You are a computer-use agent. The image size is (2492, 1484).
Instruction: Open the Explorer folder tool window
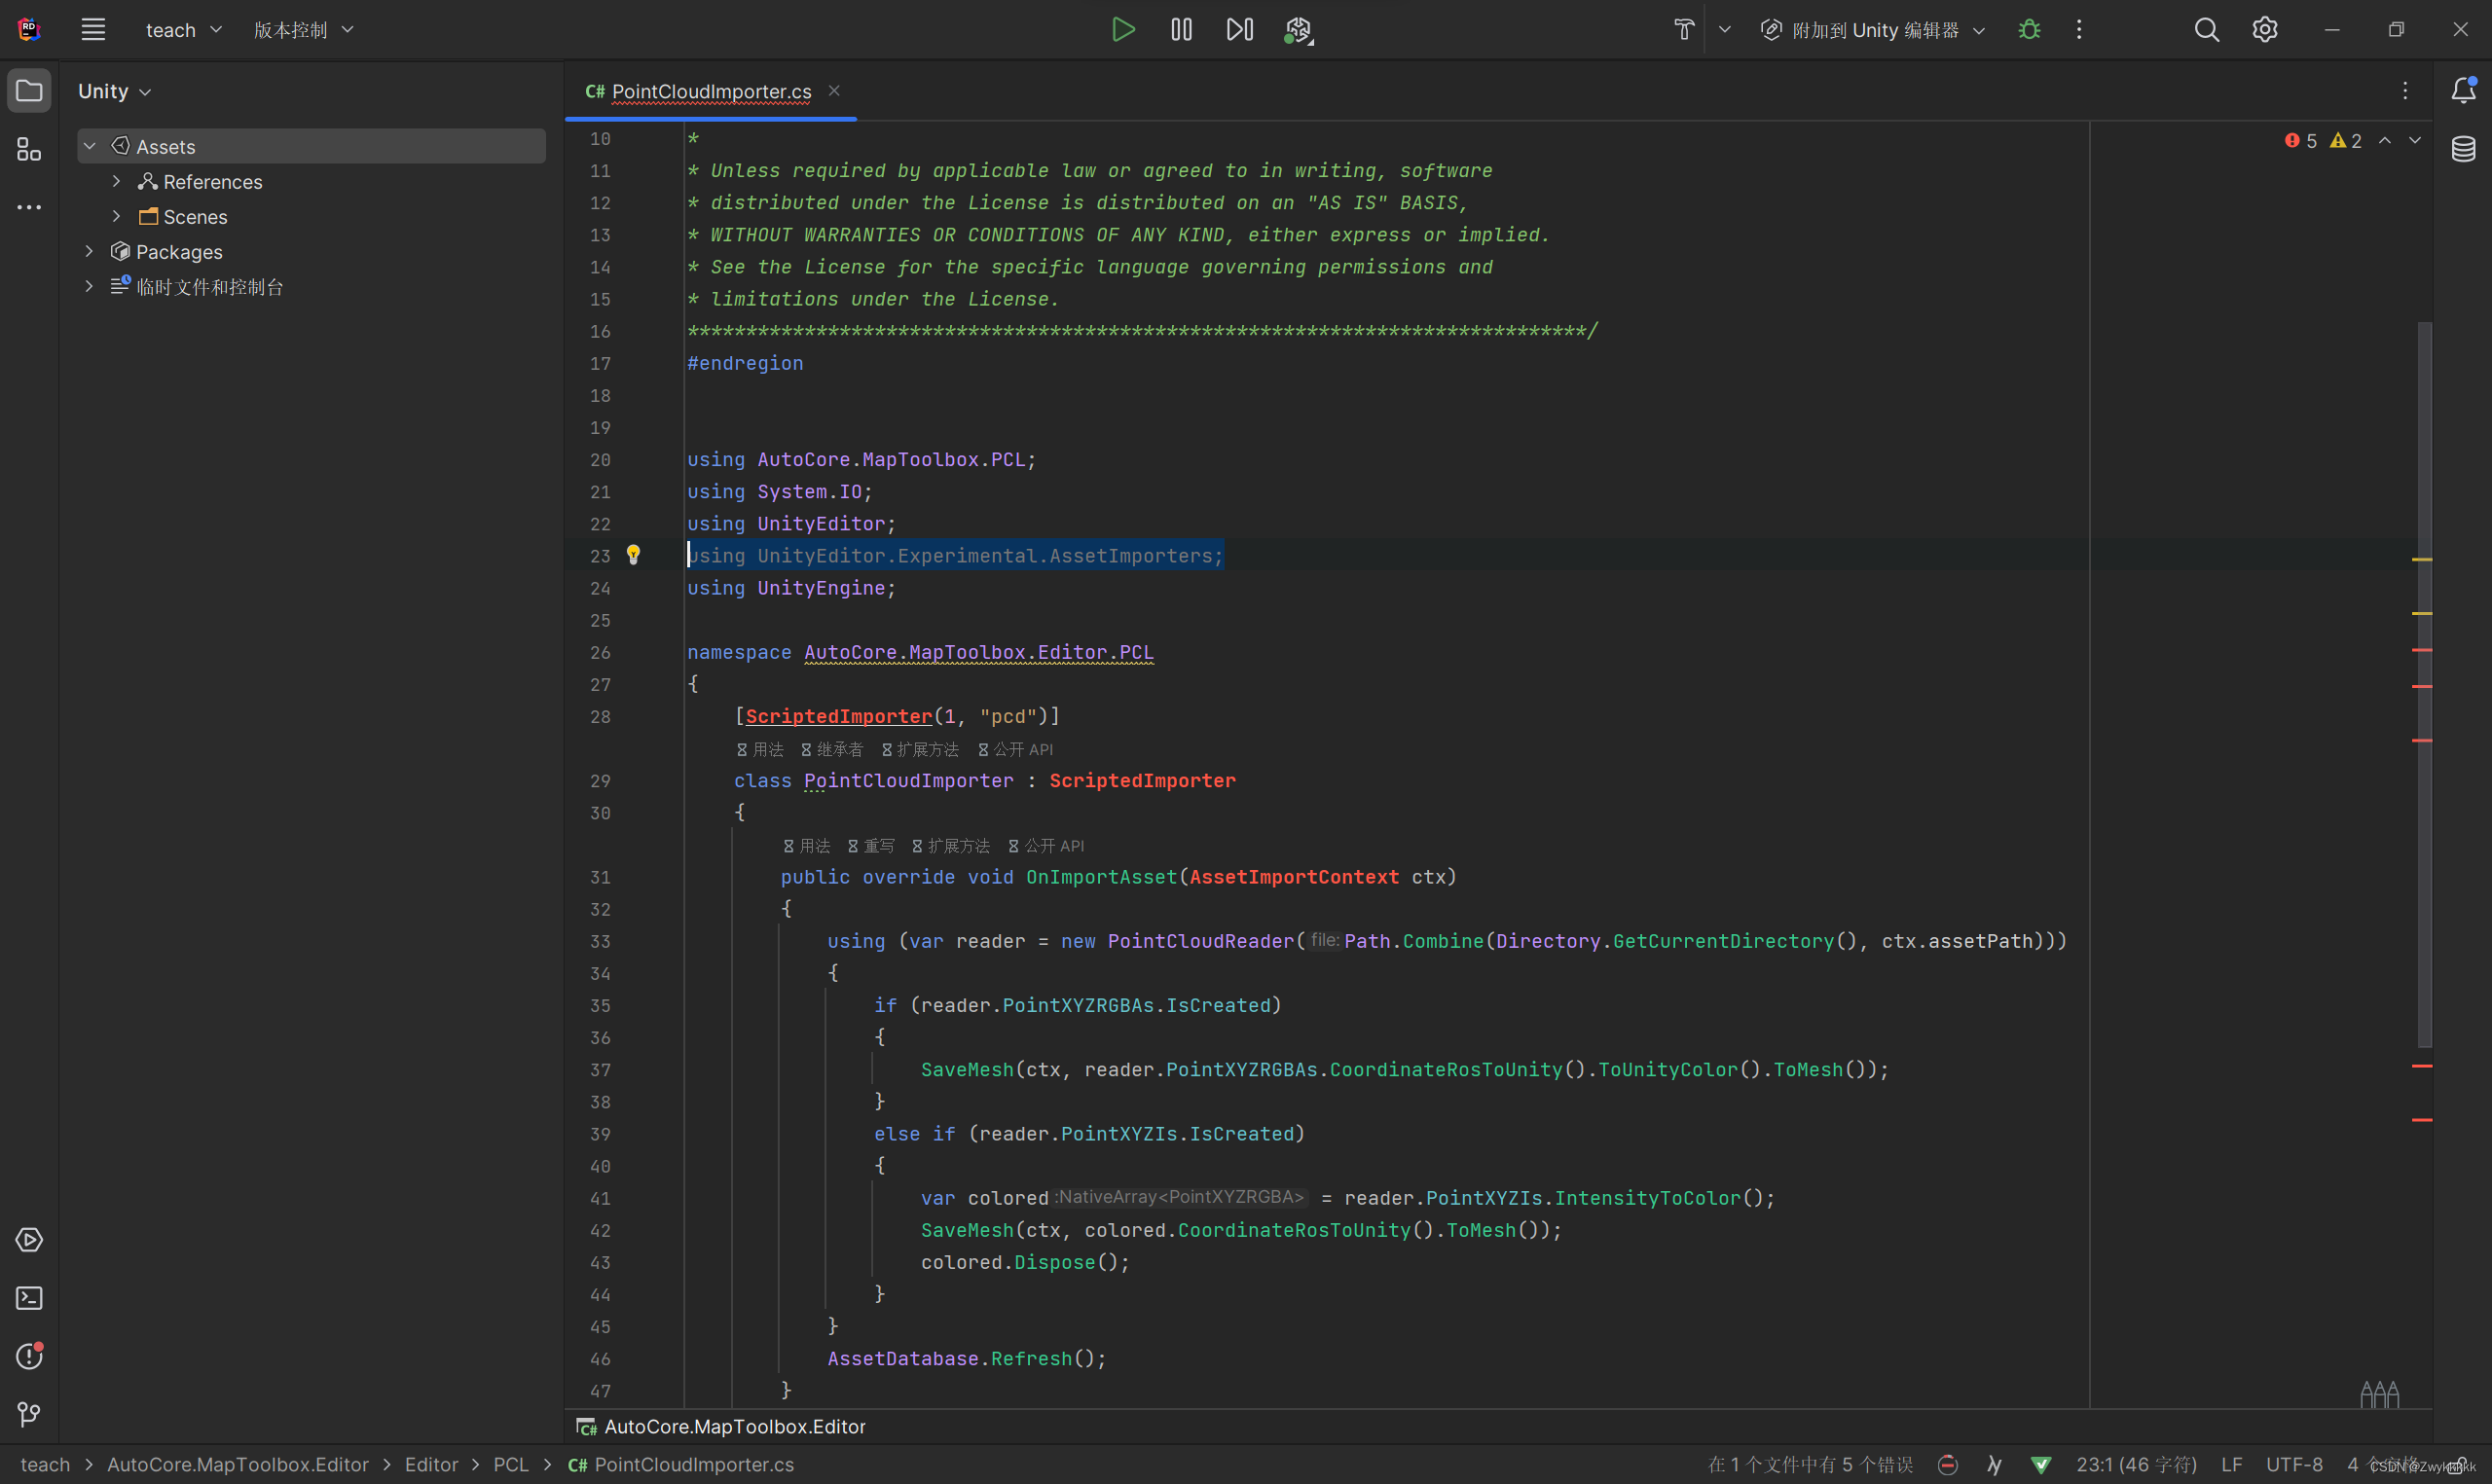click(x=29, y=91)
